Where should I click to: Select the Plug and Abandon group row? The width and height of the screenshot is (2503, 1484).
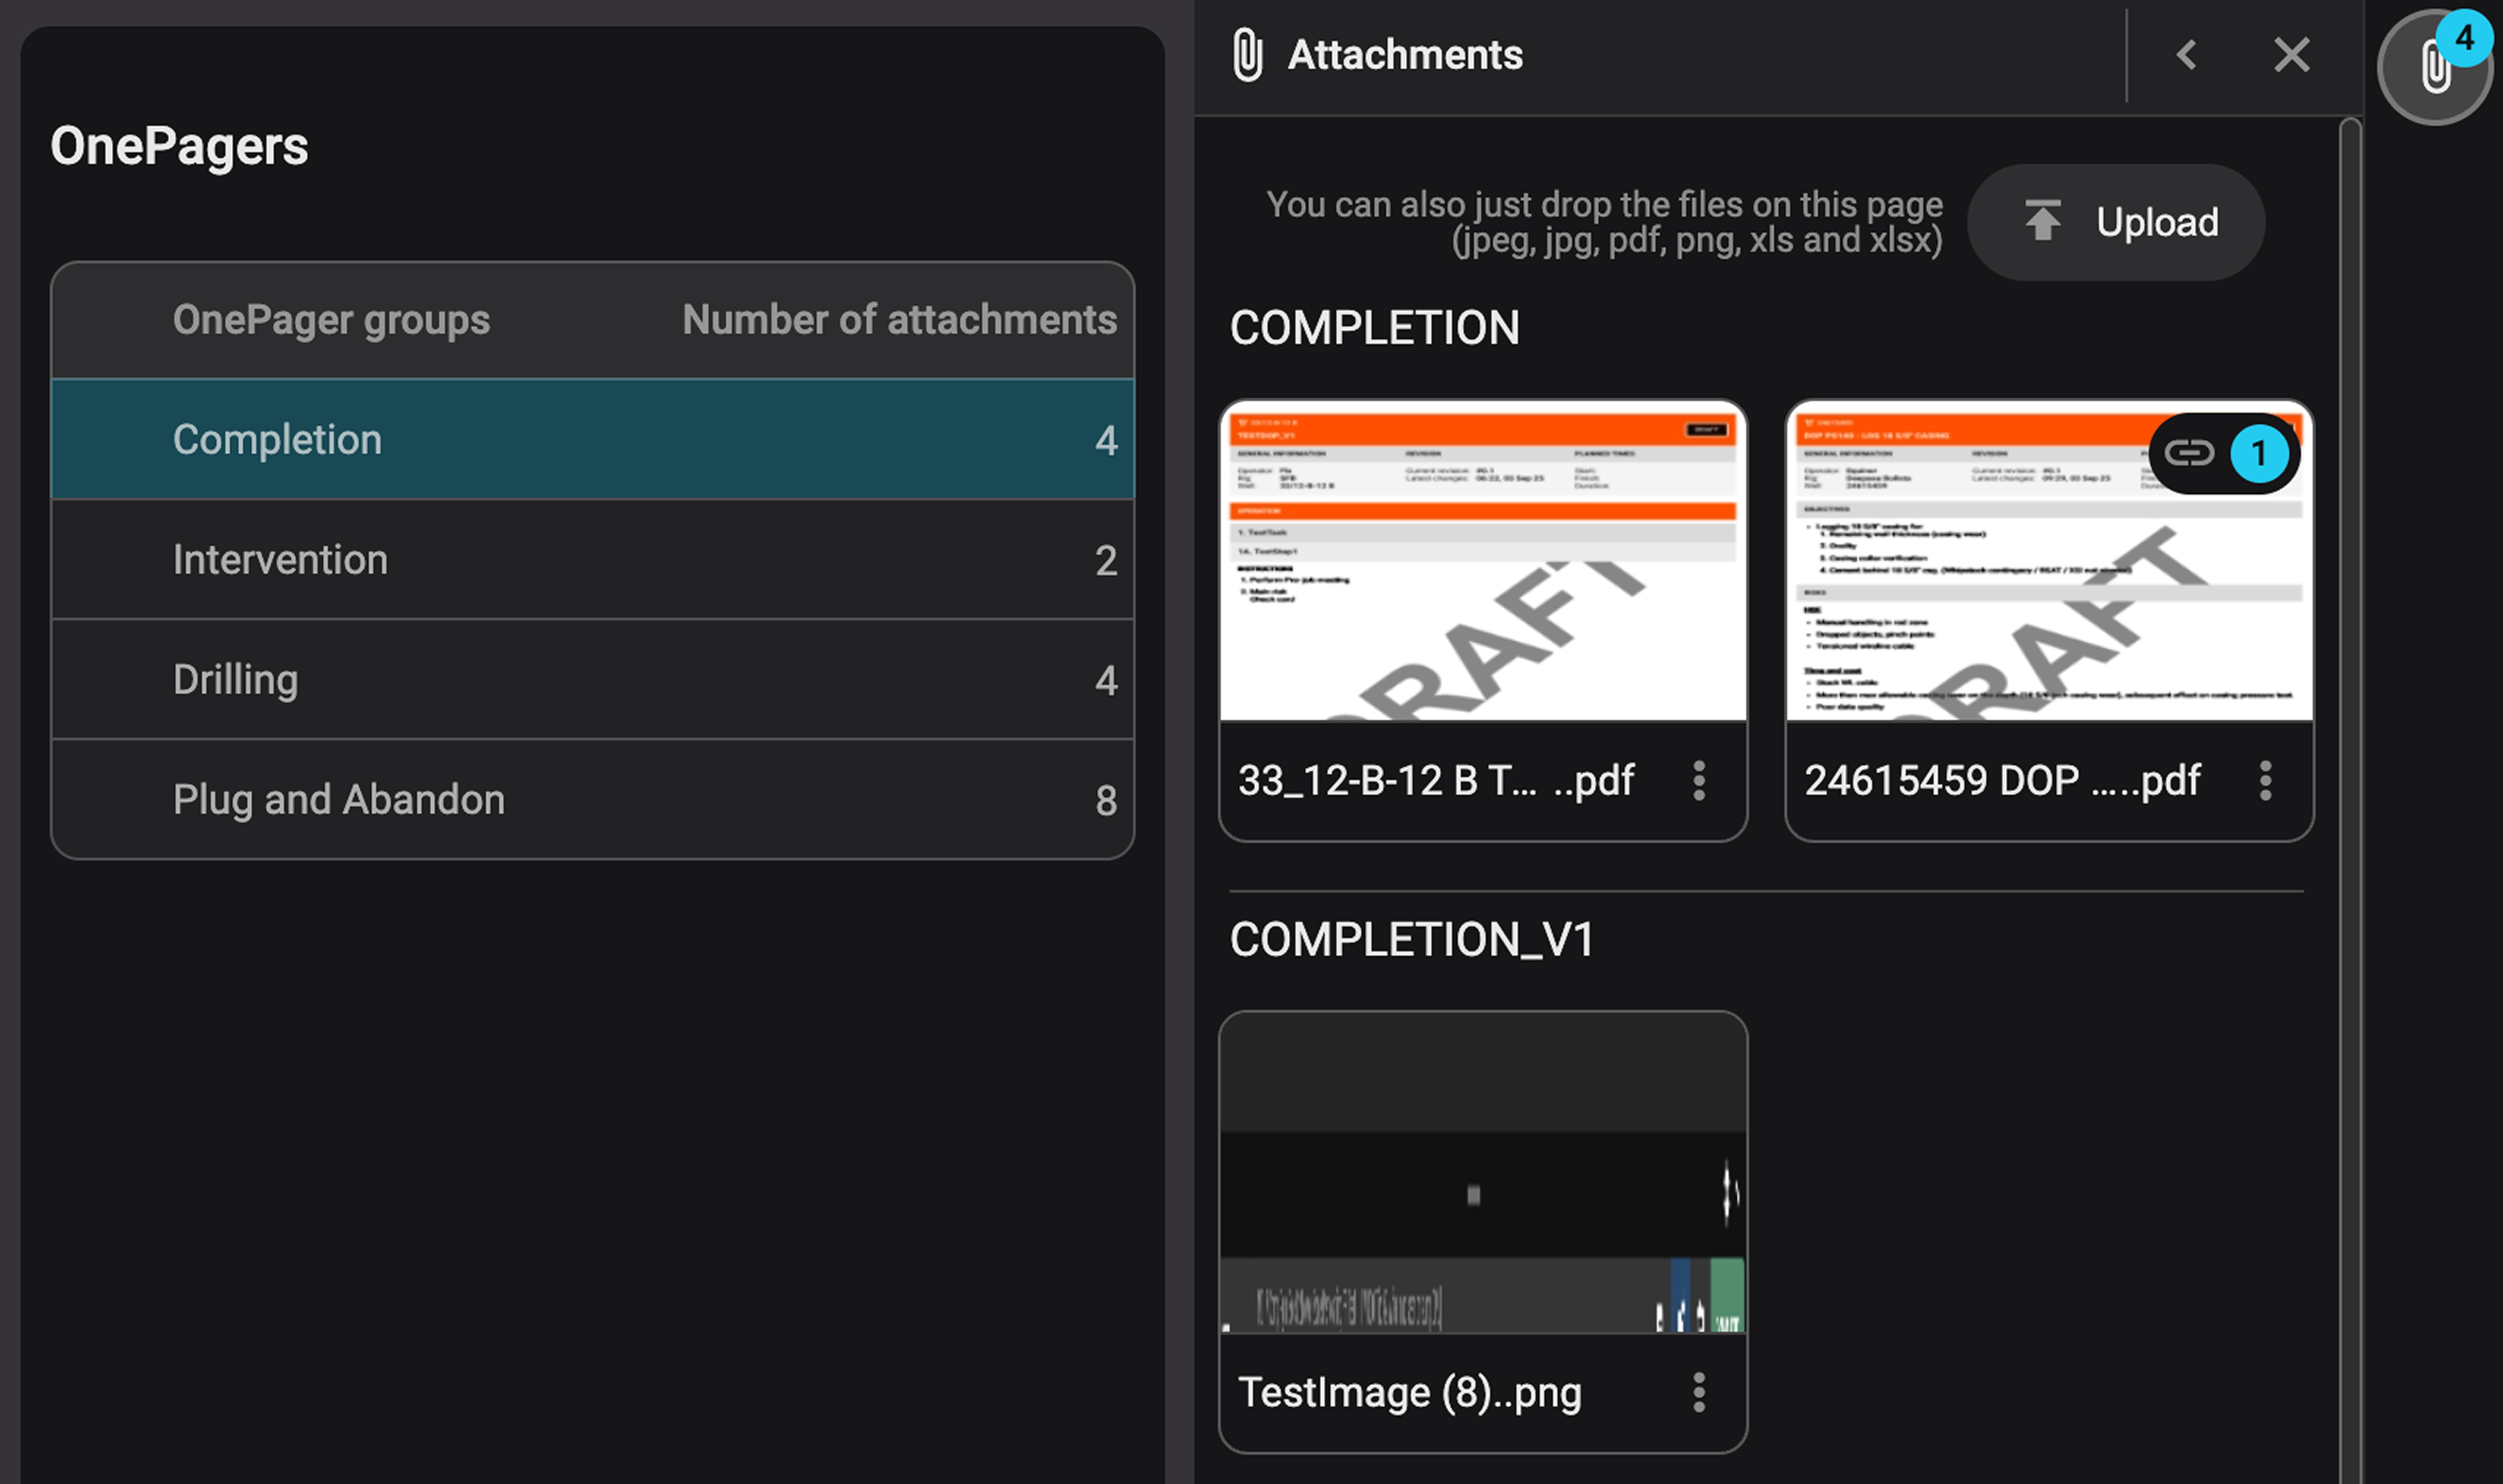click(592, 799)
